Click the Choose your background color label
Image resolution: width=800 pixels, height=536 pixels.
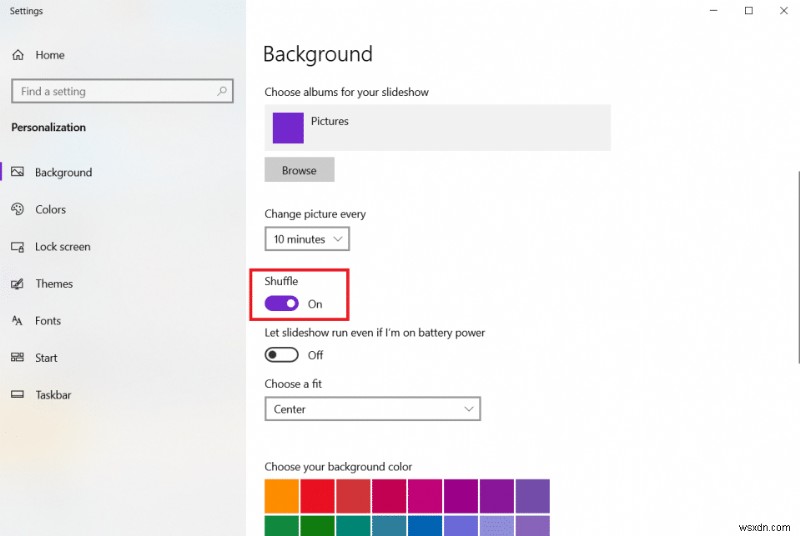point(338,467)
